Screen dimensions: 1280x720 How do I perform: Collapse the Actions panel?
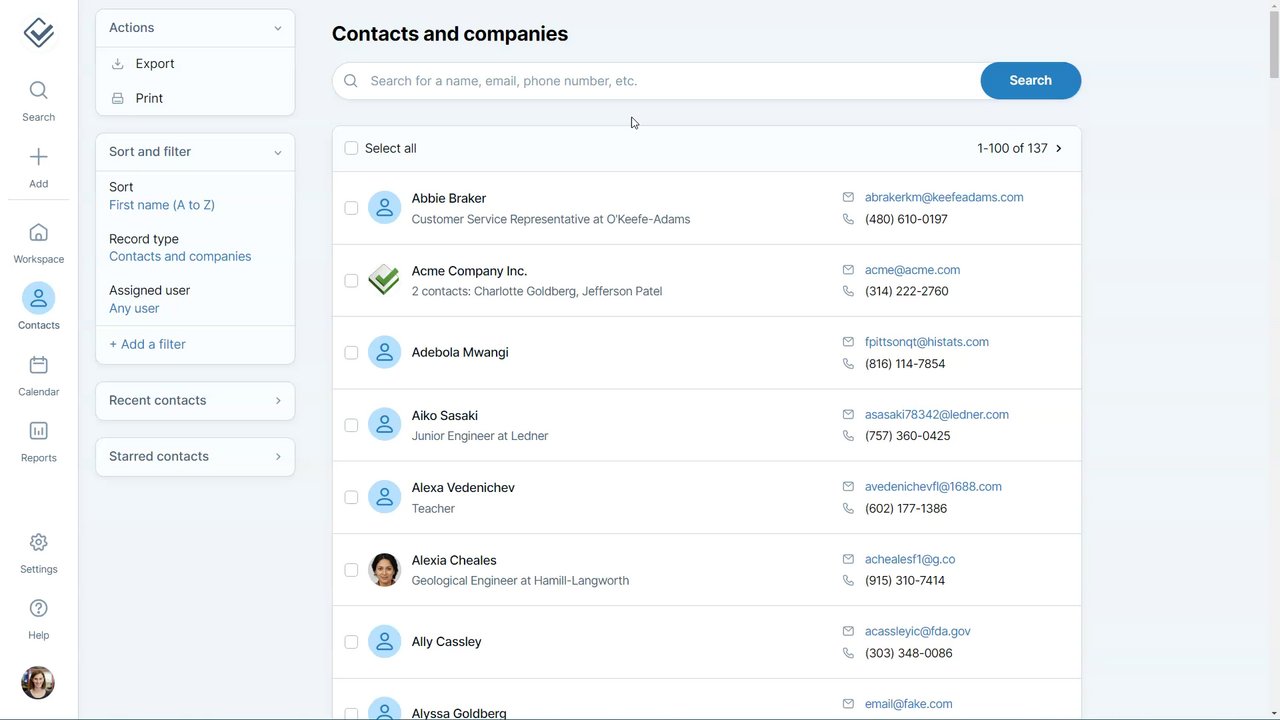click(x=277, y=28)
